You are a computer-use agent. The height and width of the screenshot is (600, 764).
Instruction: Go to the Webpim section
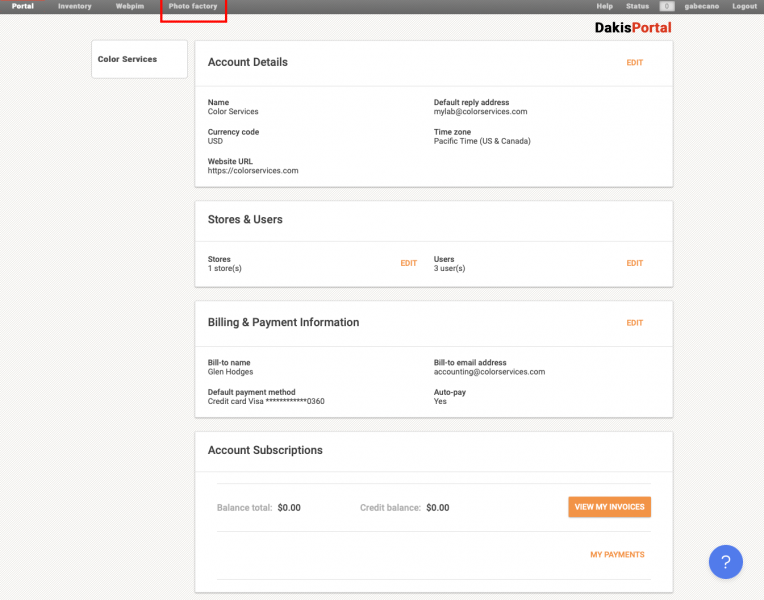130,7
